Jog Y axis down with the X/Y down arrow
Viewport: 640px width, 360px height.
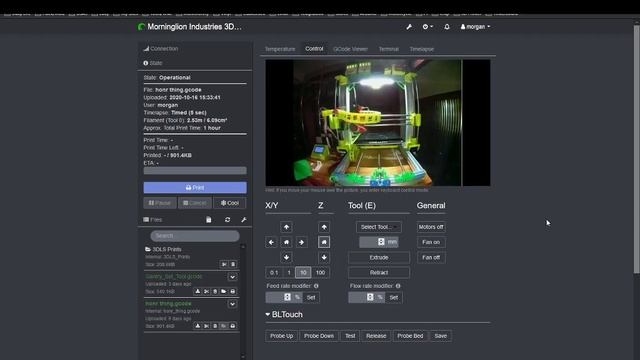(x=286, y=257)
